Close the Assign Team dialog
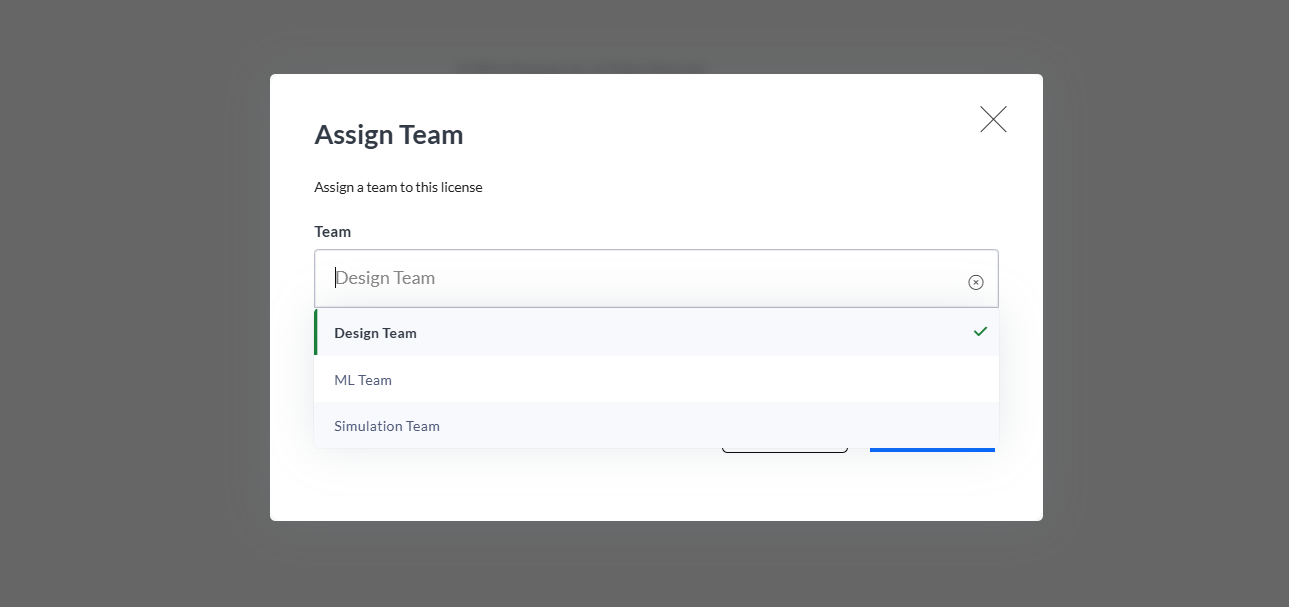 (993, 120)
